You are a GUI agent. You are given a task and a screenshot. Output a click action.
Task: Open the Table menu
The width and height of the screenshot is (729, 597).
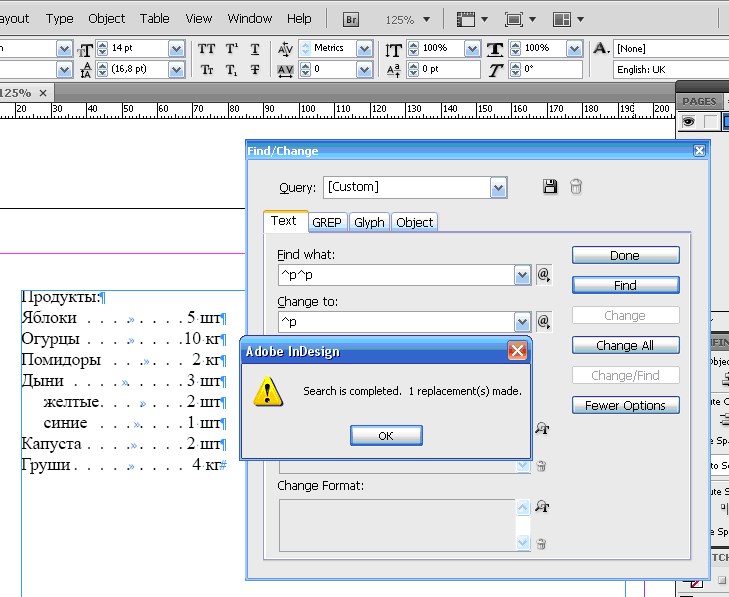pyautogui.click(x=154, y=19)
